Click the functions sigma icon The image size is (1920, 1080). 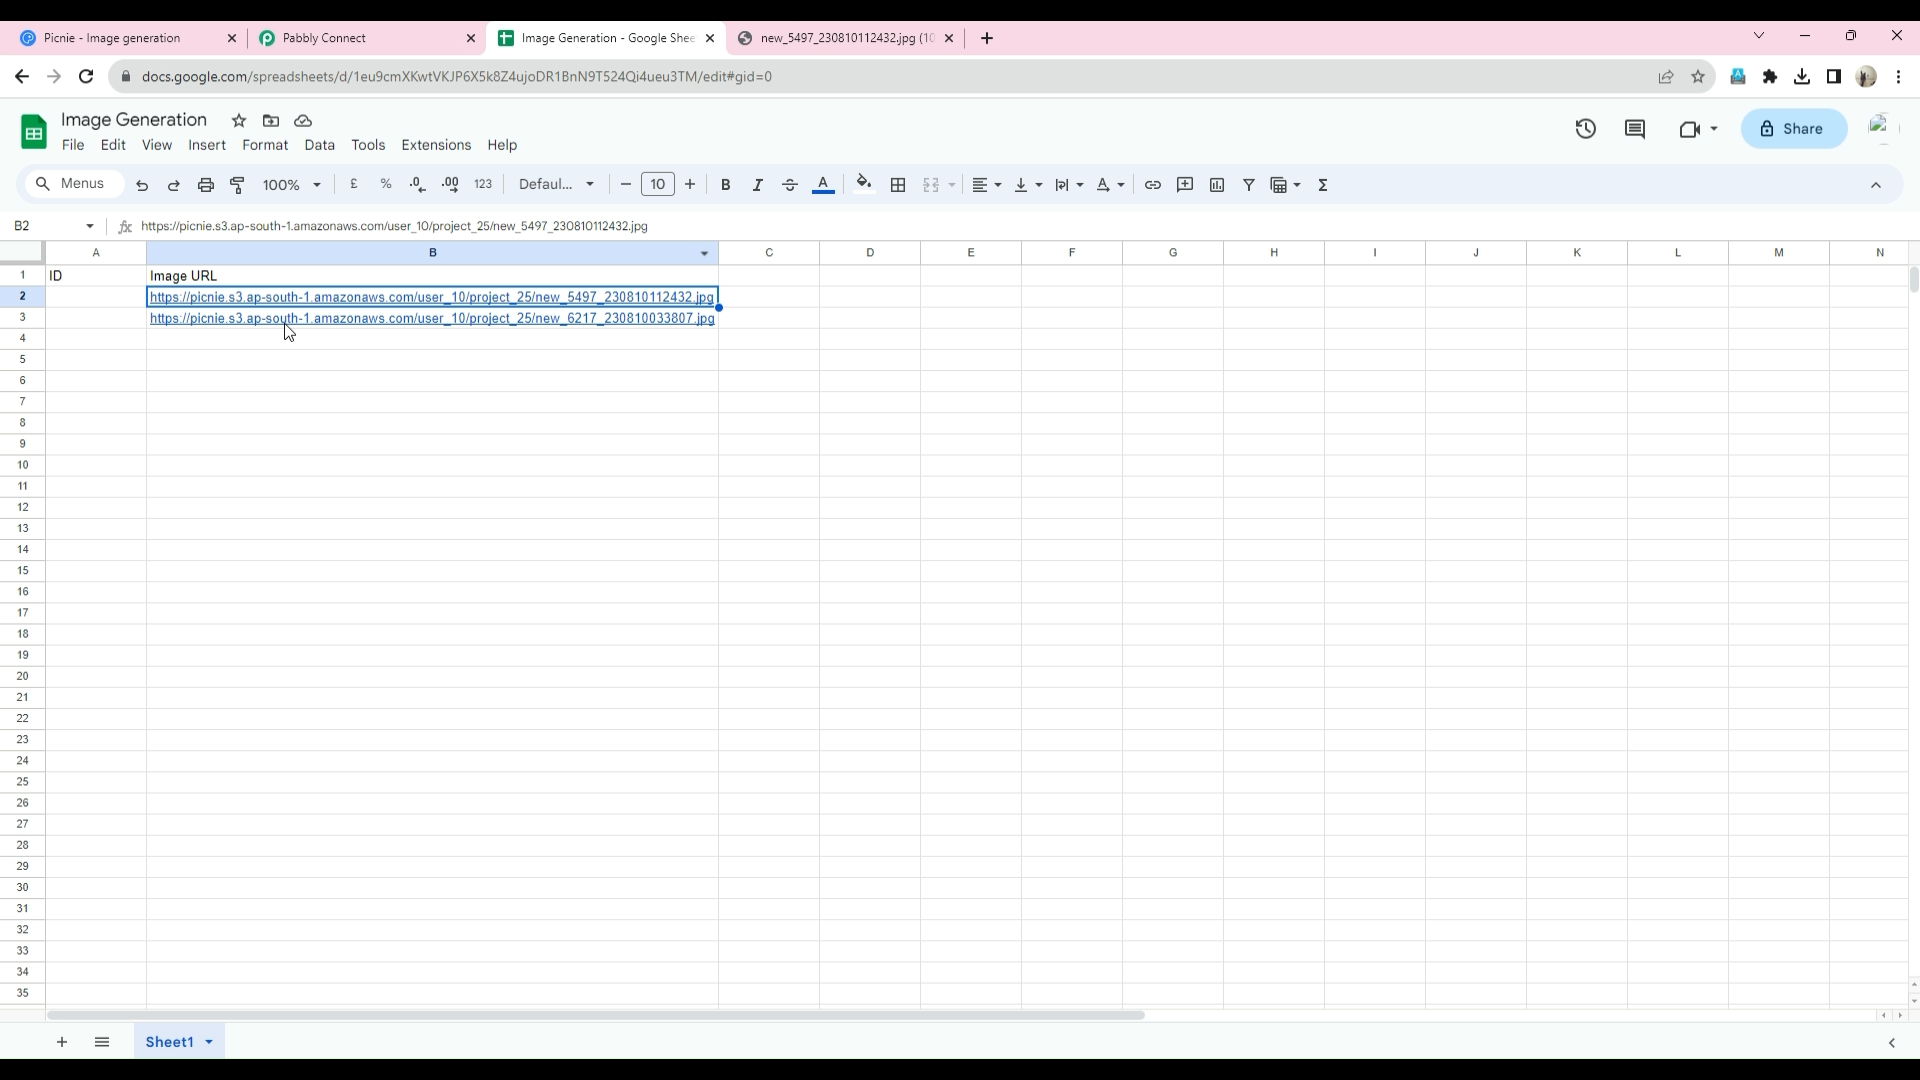(1323, 185)
